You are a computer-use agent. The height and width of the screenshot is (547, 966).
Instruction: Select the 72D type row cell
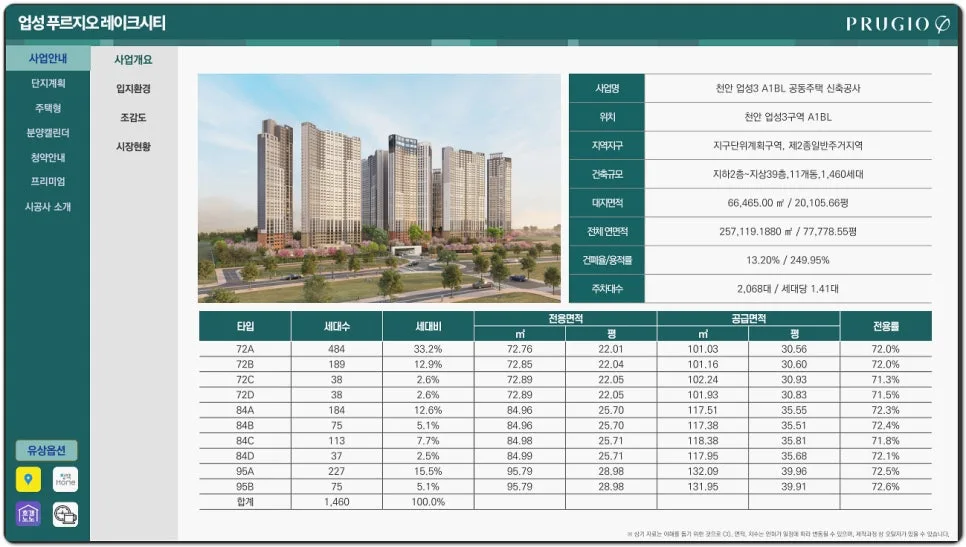click(x=245, y=395)
